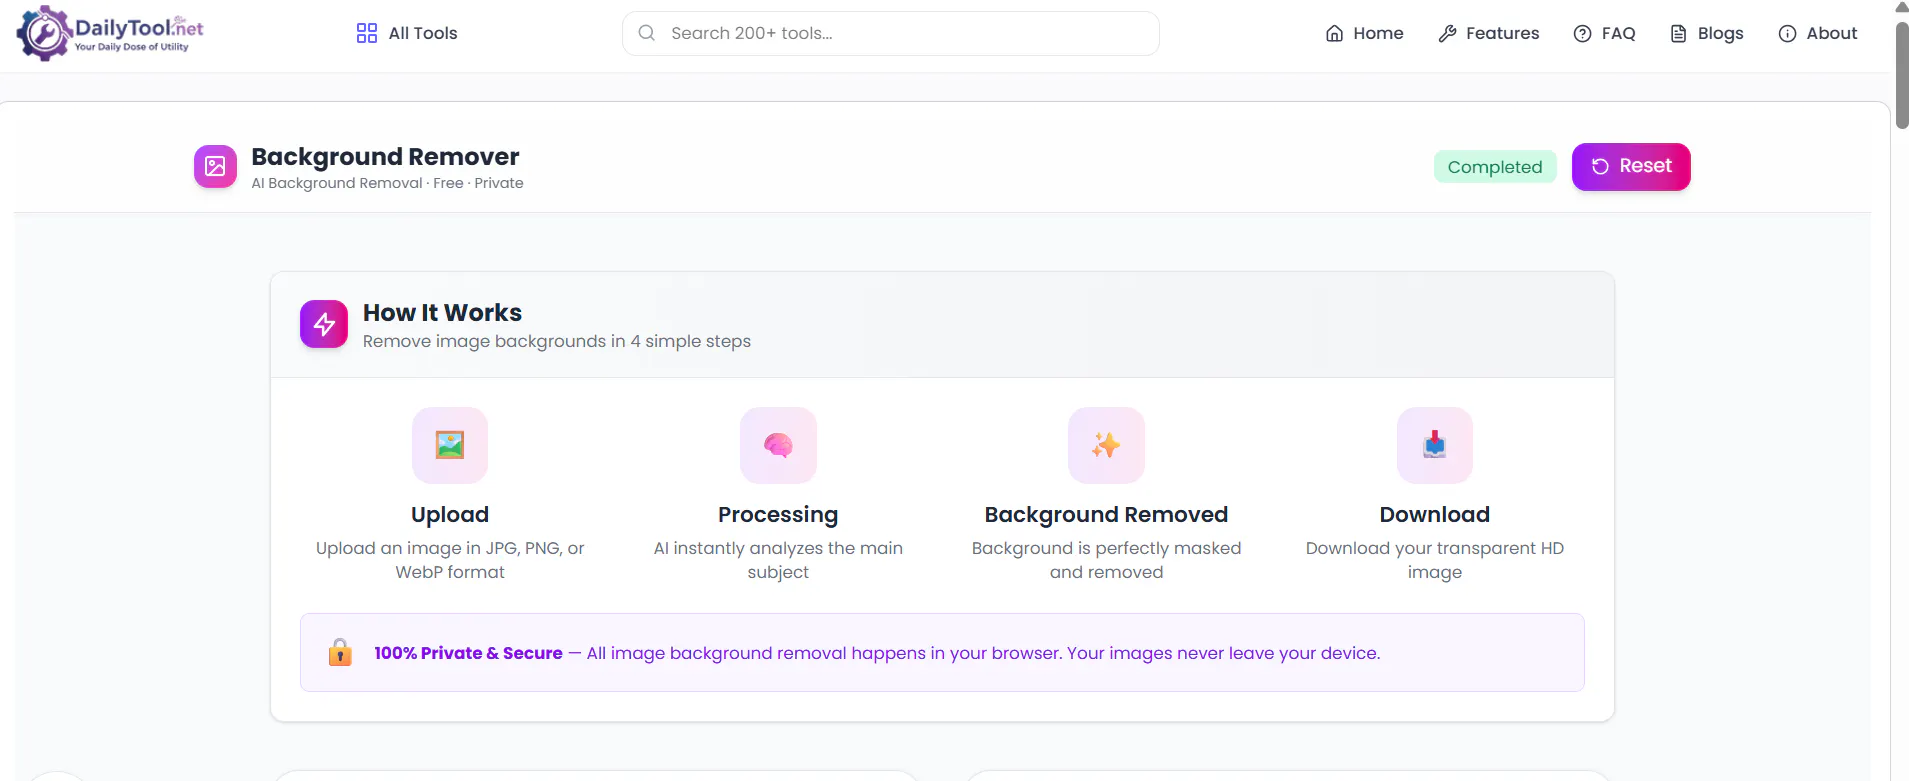Click 'Your images never leave your device' sentence

pyautogui.click(x=1223, y=653)
